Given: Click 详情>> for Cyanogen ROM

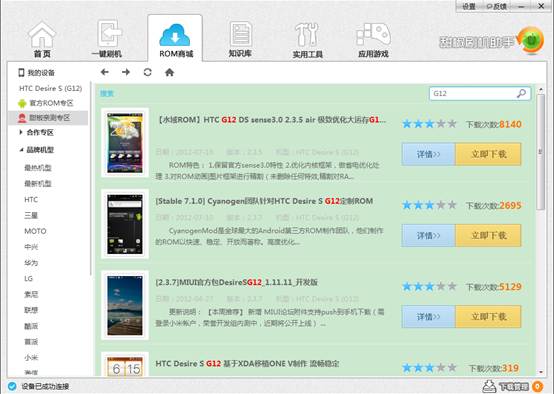Looking at the screenshot, I should point(429,235).
